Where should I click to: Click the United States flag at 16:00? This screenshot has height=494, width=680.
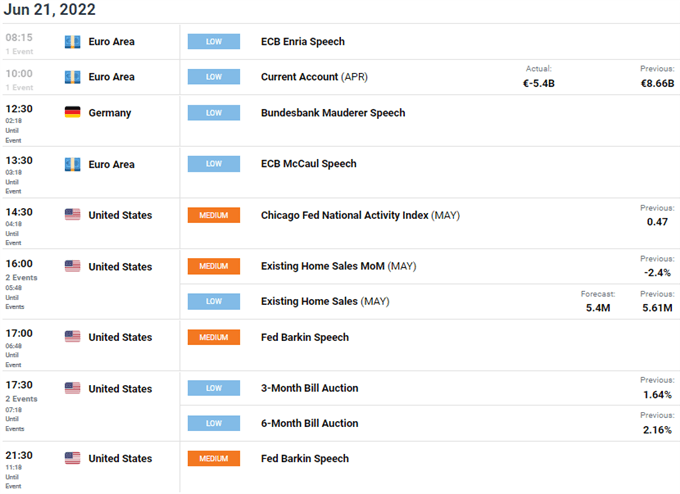coord(72,266)
